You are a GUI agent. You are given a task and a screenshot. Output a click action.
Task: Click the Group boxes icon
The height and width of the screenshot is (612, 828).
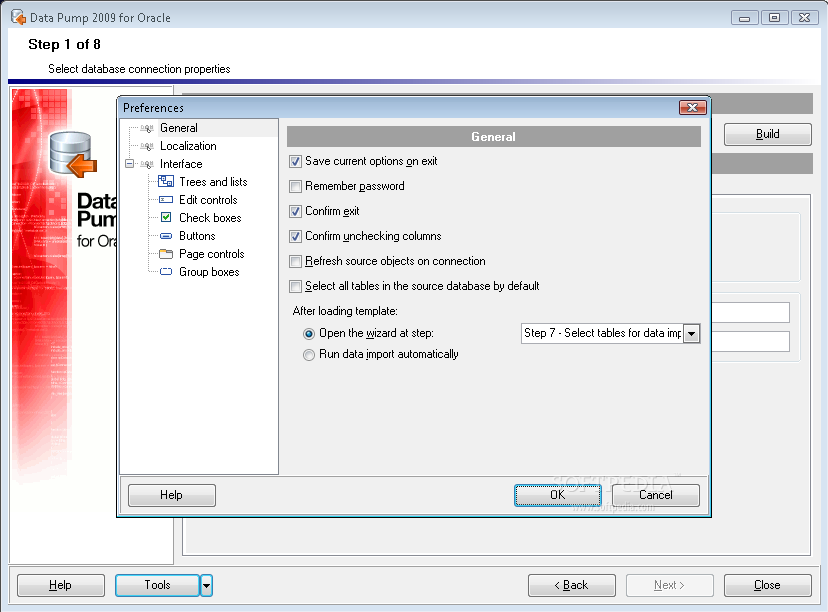pyautogui.click(x=166, y=272)
